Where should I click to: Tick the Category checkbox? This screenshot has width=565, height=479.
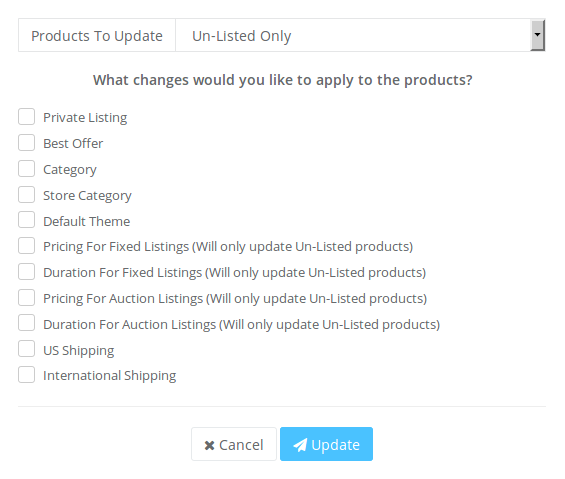click(27, 169)
